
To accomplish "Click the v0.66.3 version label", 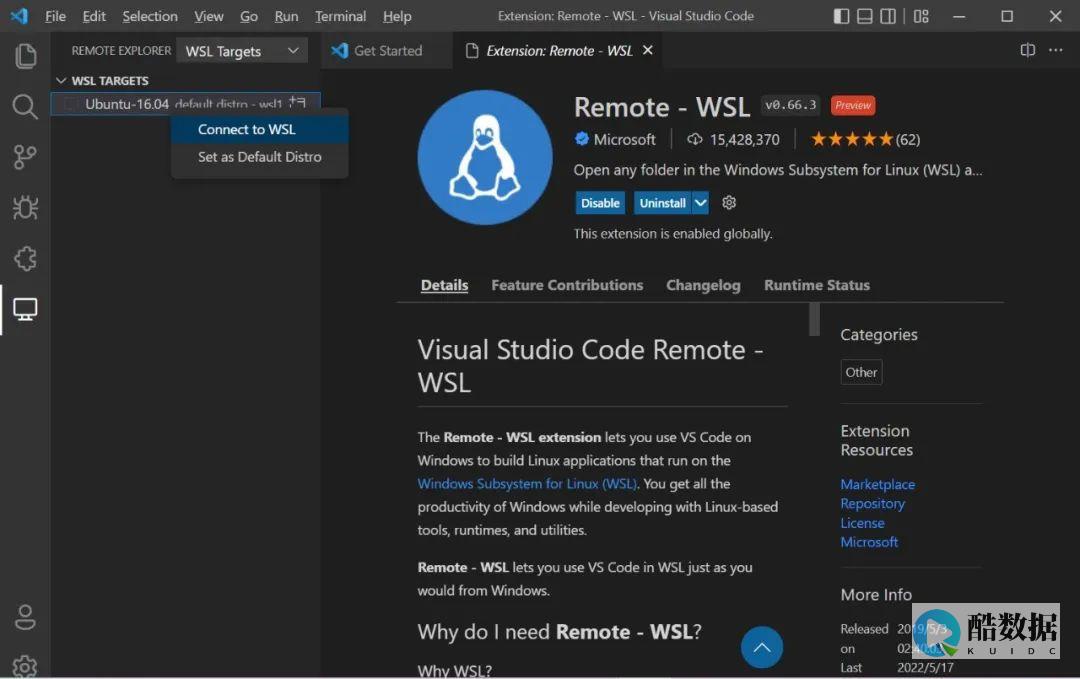I will (x=791, y=105).
